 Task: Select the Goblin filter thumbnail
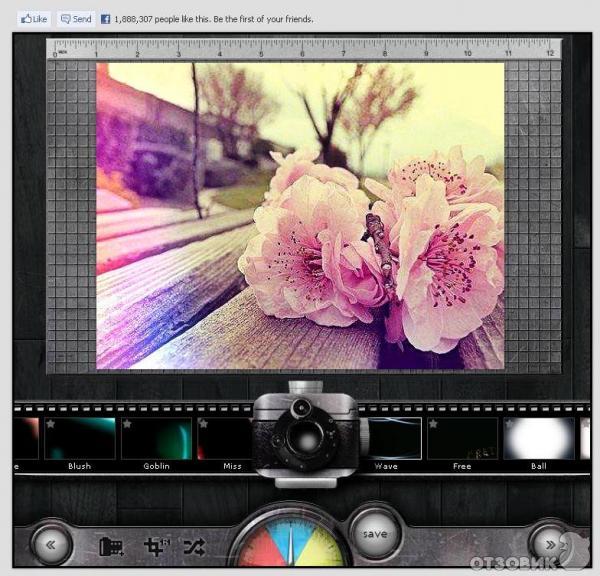coord(157,439)
